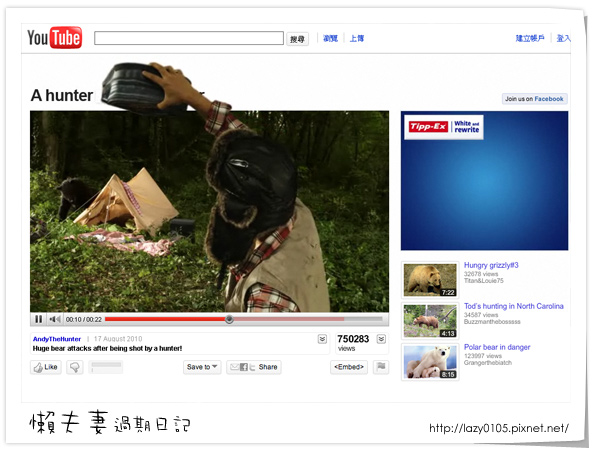Click the 00:10 / 00:22 time display
The height and width of the screenshot is (450, 600).
[x=83, y=319]
